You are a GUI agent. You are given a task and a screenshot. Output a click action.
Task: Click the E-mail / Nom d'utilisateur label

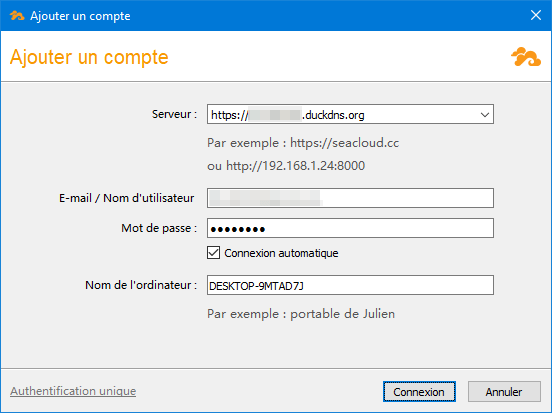tap(126, 198)
